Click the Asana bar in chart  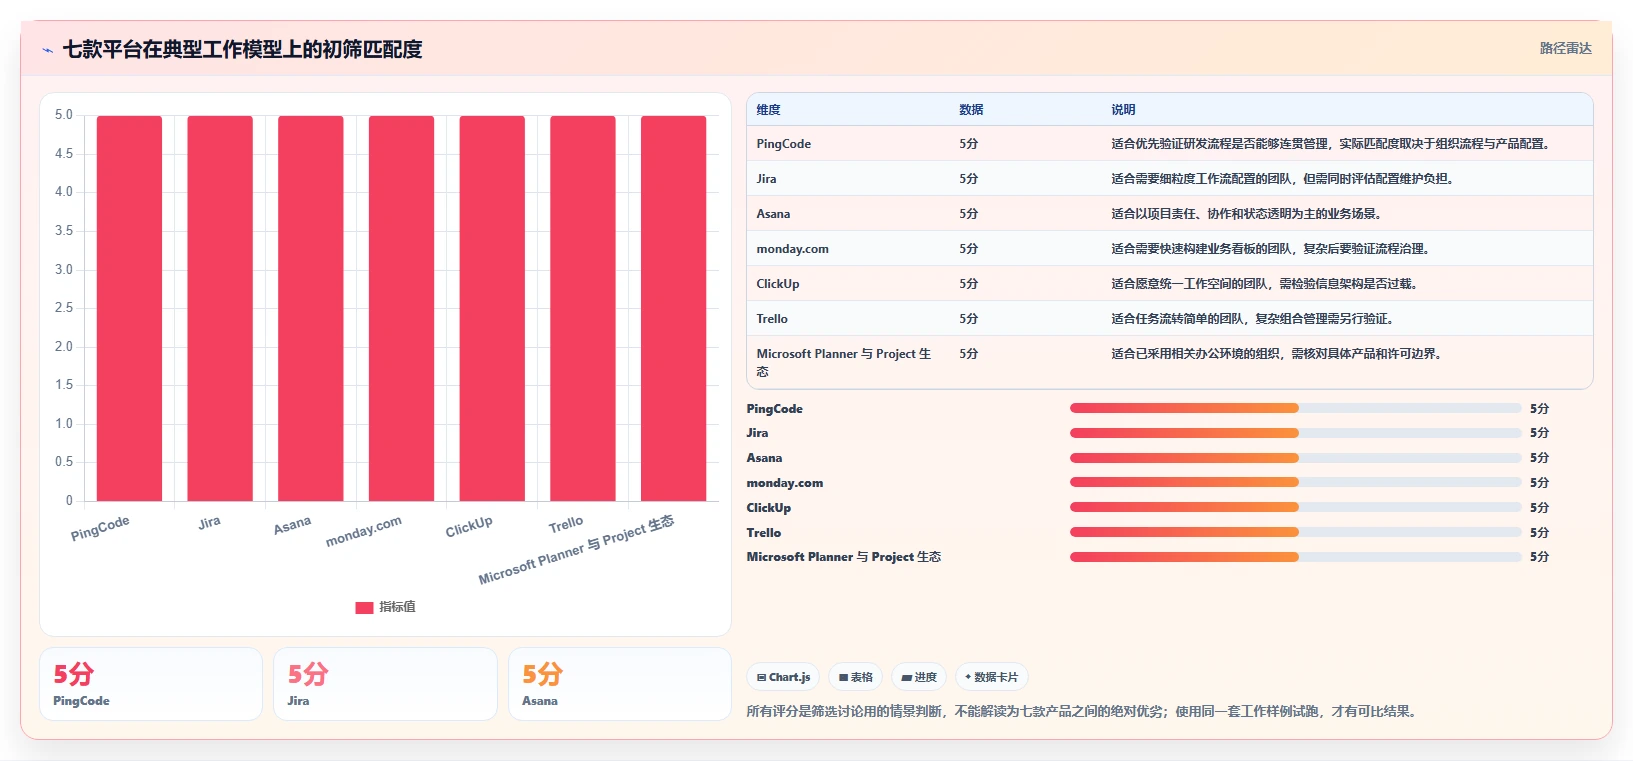point(311,308)
